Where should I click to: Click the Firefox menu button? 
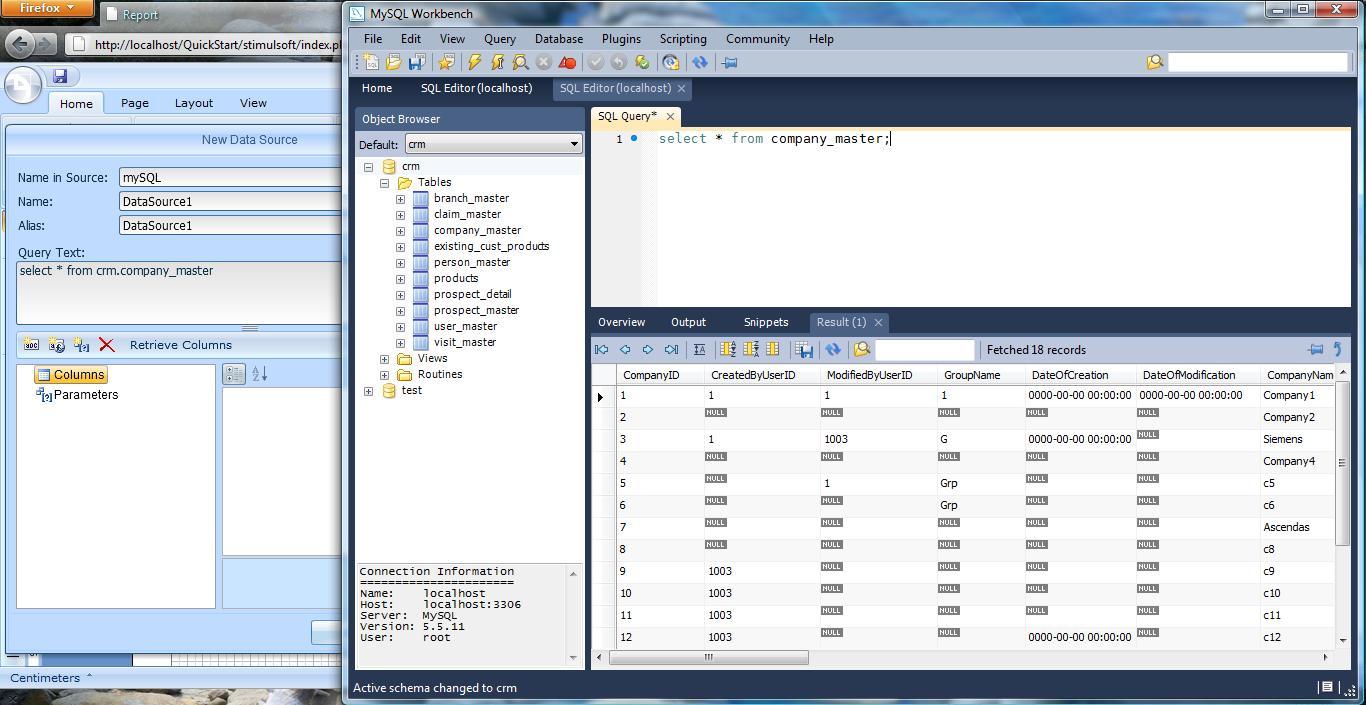click(x=47, y=9)
